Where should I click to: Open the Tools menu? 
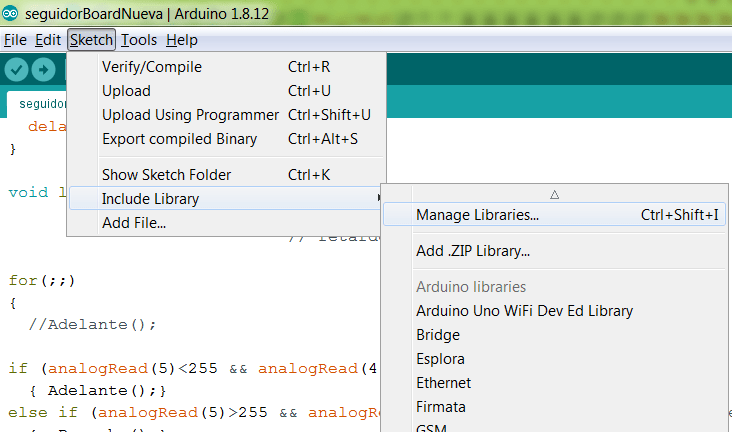click(x=139, y=40)
